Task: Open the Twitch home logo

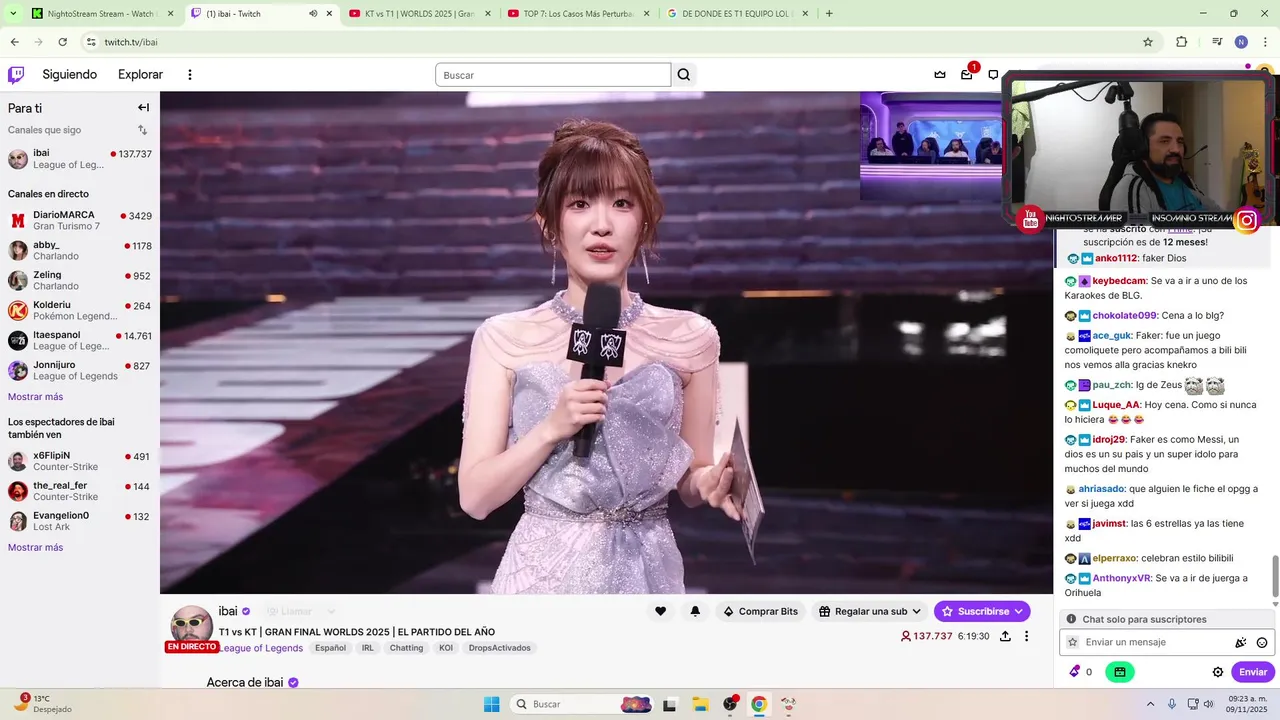Action: (x=16, y=75)
